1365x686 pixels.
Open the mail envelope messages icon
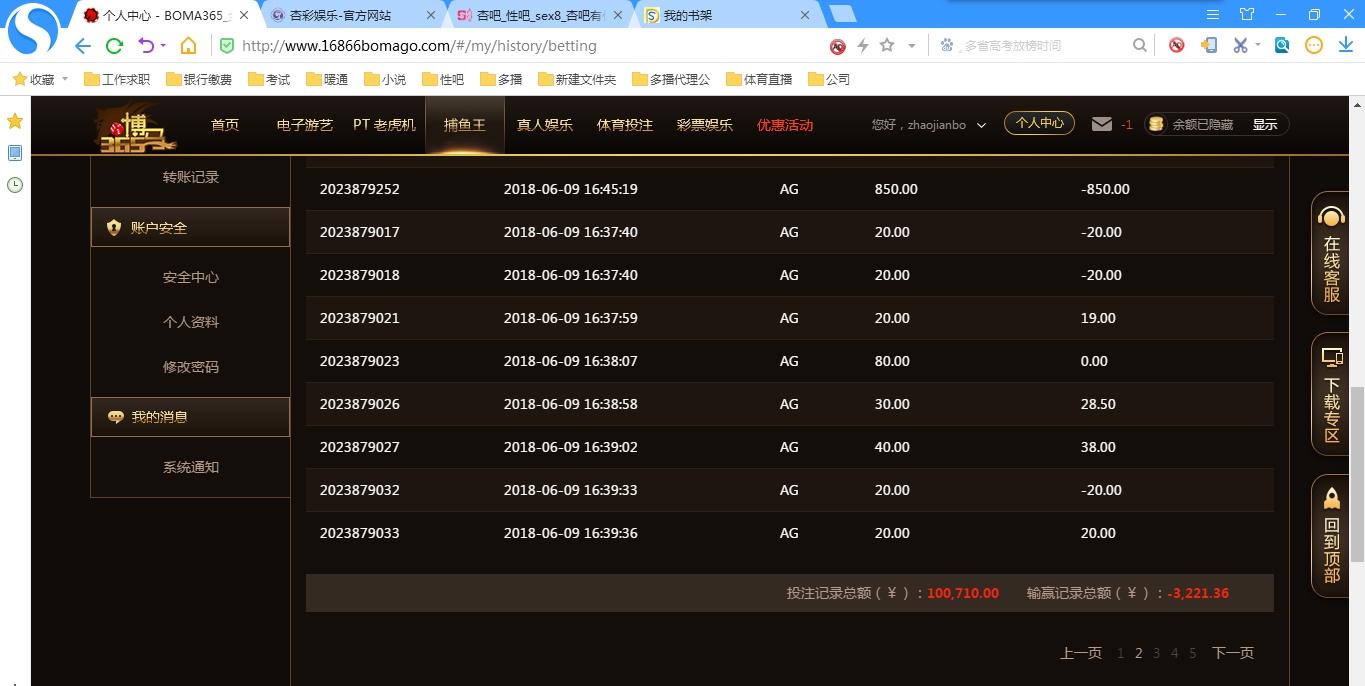click(x=1102, y=124)
